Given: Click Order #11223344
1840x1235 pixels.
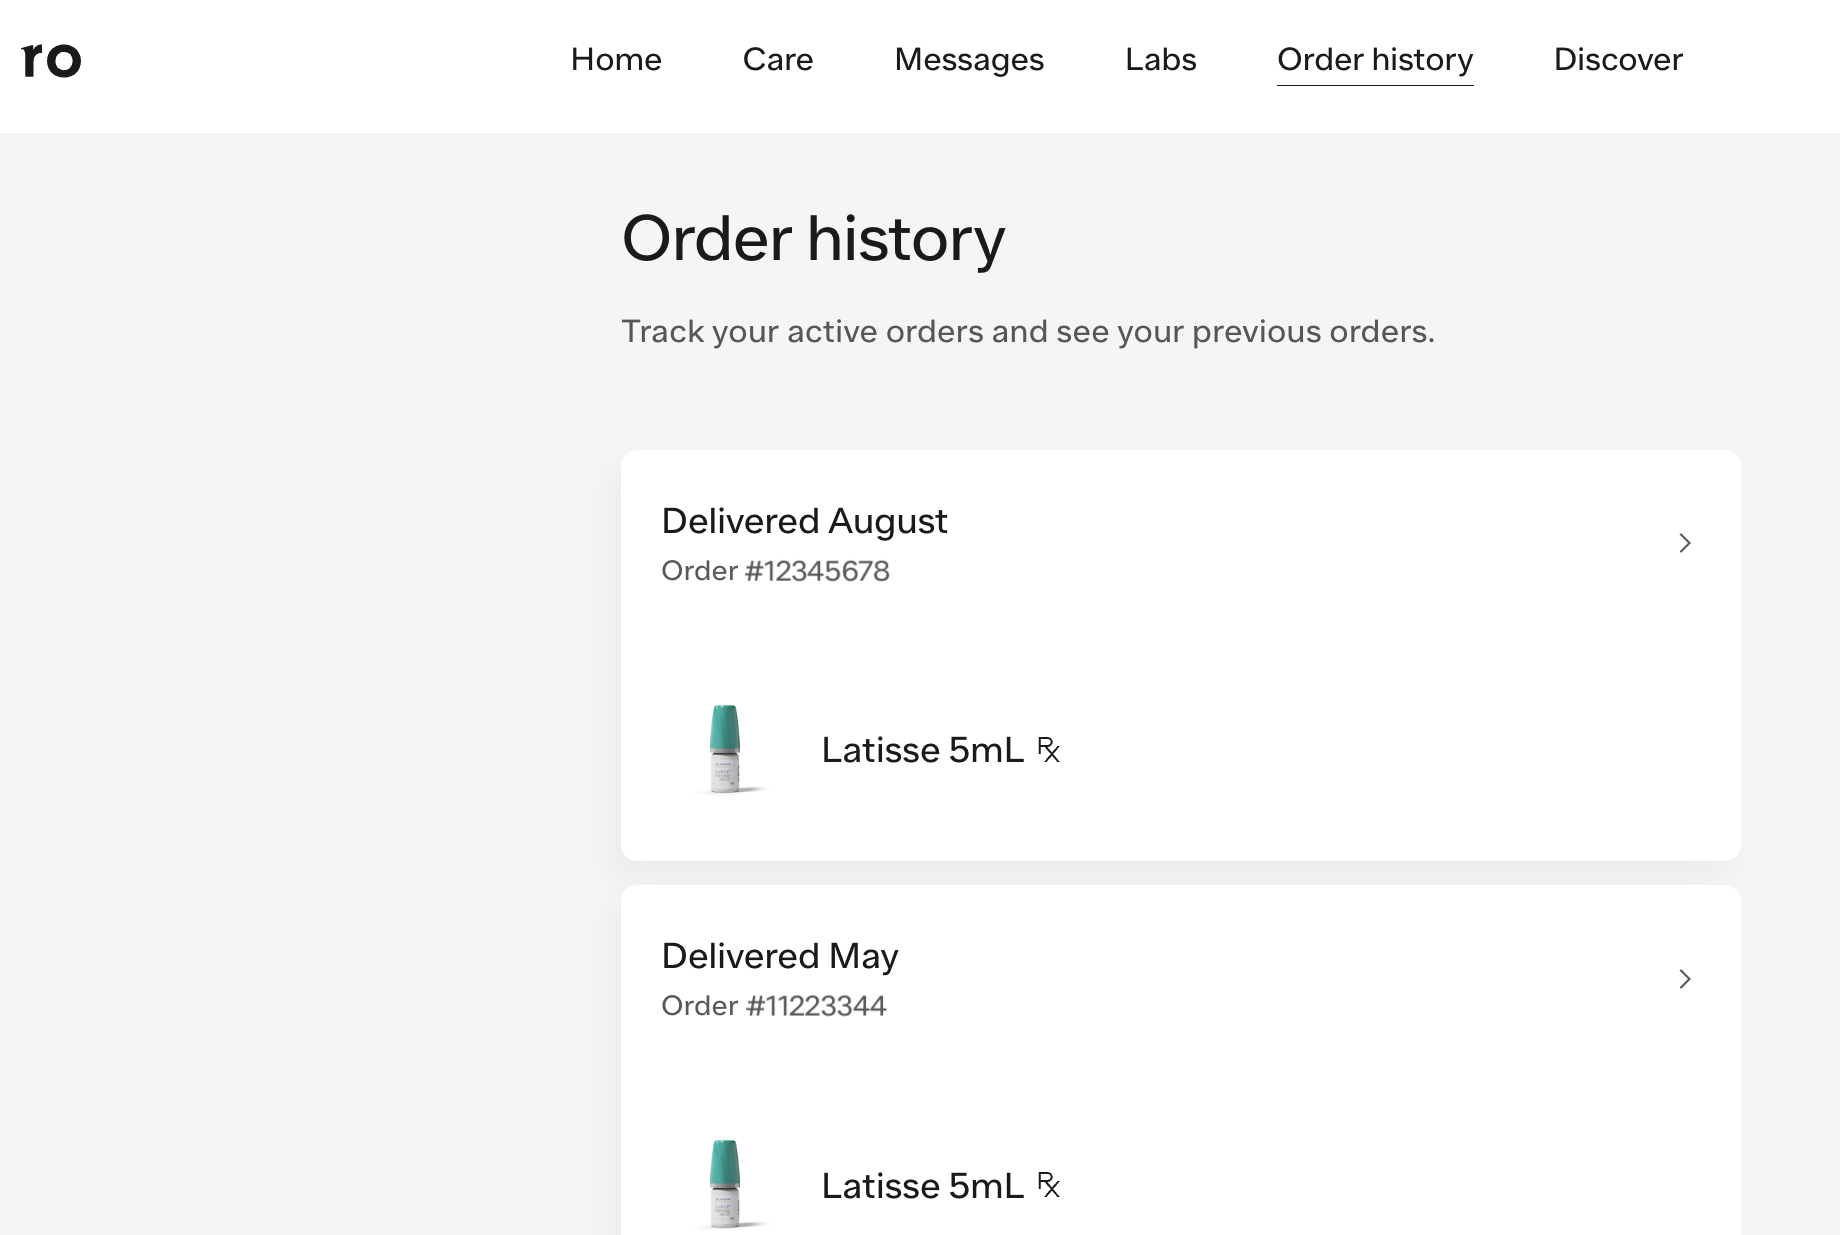Looking at the screenshot, I should click(x=774, y=1006).
